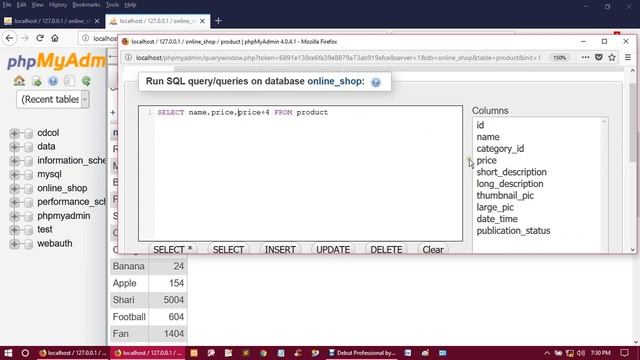Open the Windows Start menu
This screenshot has width=640, height=360.
pyautogui.click(x=8, y=353)
